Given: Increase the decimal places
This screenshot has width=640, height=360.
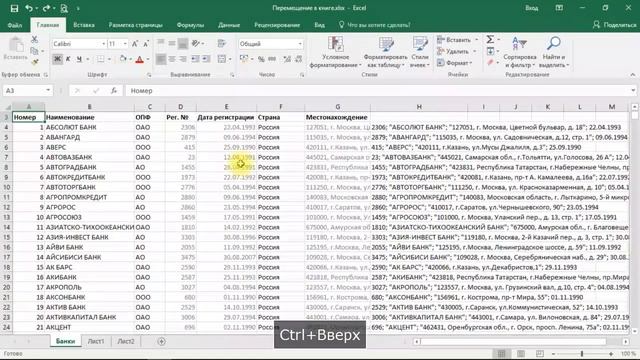Looking at the screenshot, I should [x=287, y=60].
